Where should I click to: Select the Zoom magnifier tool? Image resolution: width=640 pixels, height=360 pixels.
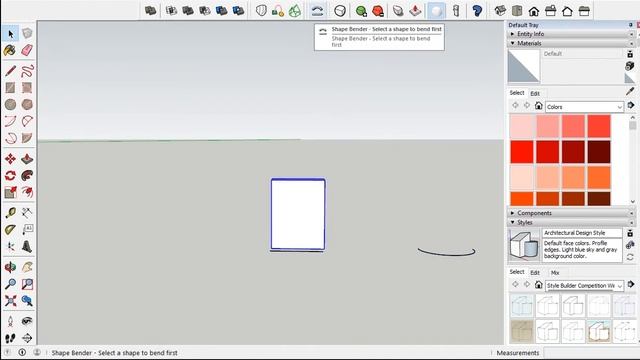10,284
